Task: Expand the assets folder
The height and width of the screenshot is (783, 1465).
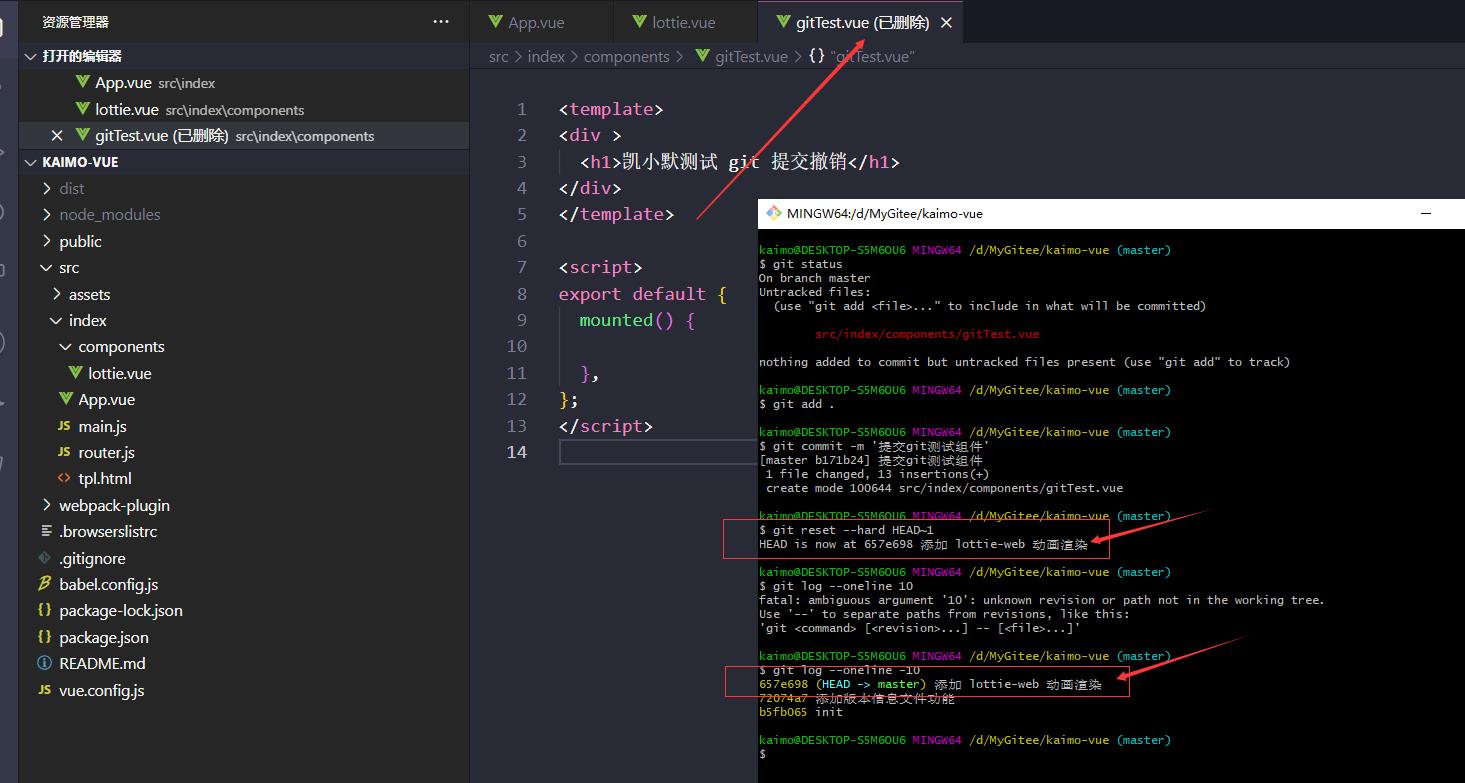Action: coord(244,294)
